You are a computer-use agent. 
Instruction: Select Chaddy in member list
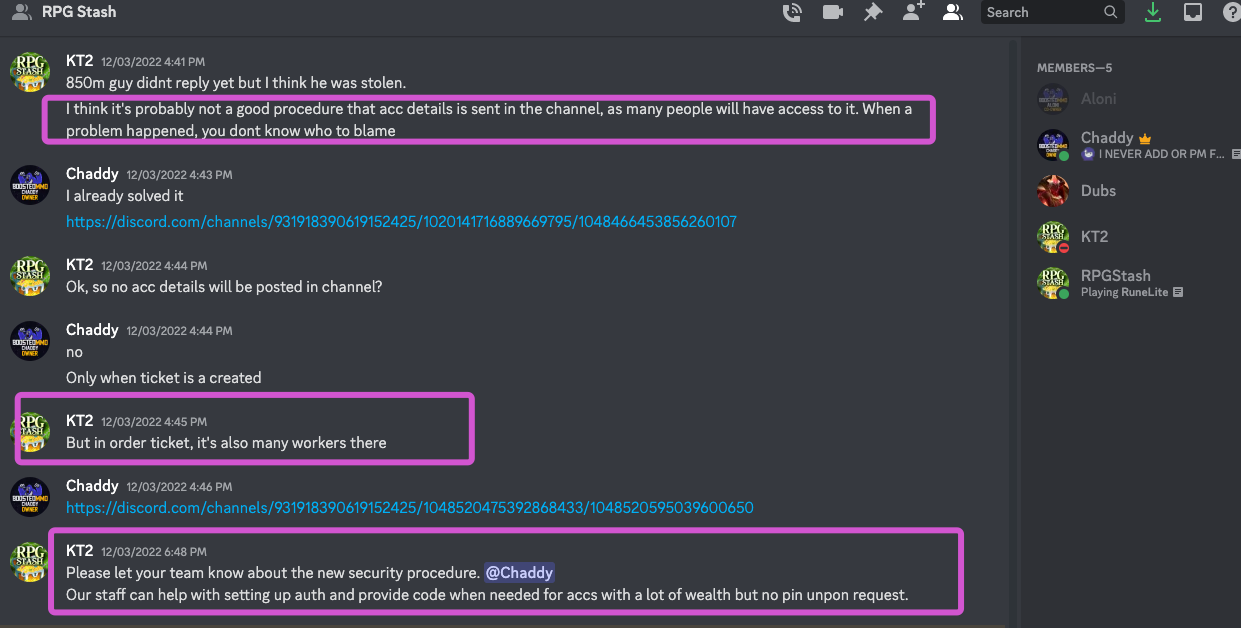click(x=1136, y=145)
